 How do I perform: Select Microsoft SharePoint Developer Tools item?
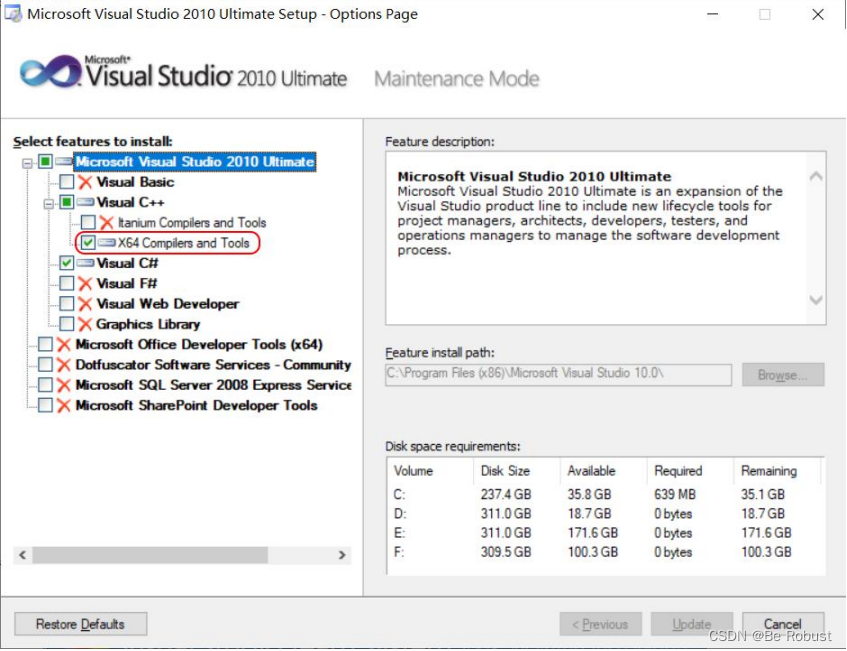coord(196,406)
